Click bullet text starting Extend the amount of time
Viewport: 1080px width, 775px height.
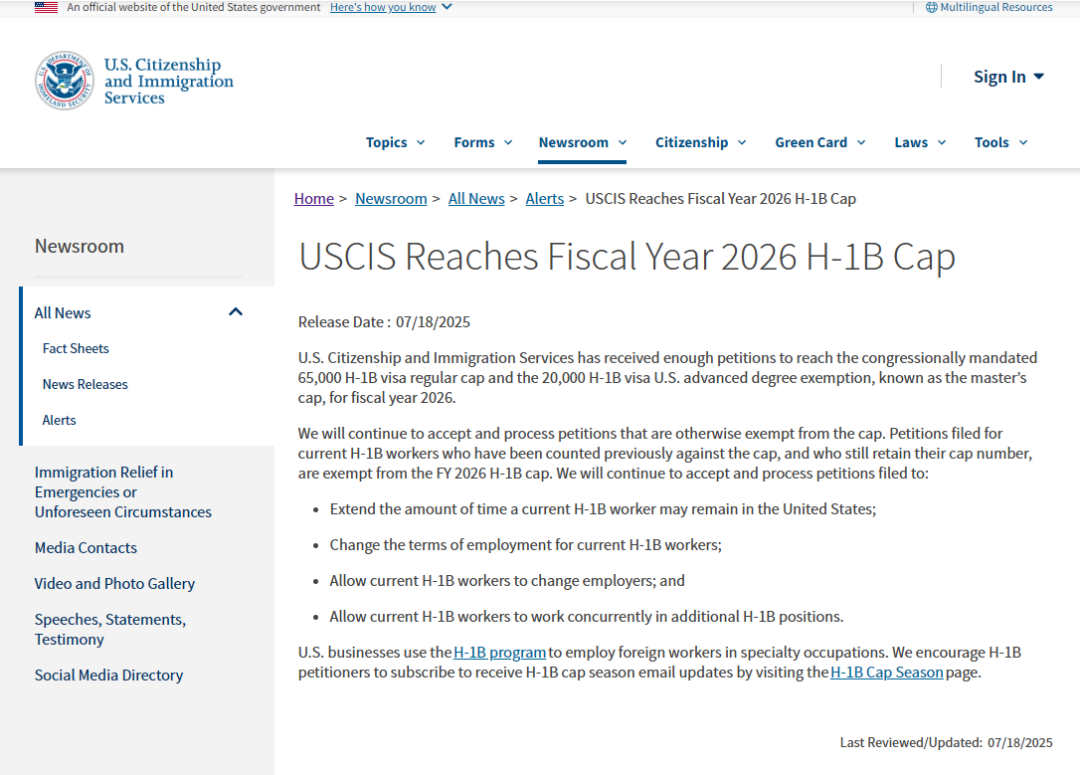coord(603,509)
